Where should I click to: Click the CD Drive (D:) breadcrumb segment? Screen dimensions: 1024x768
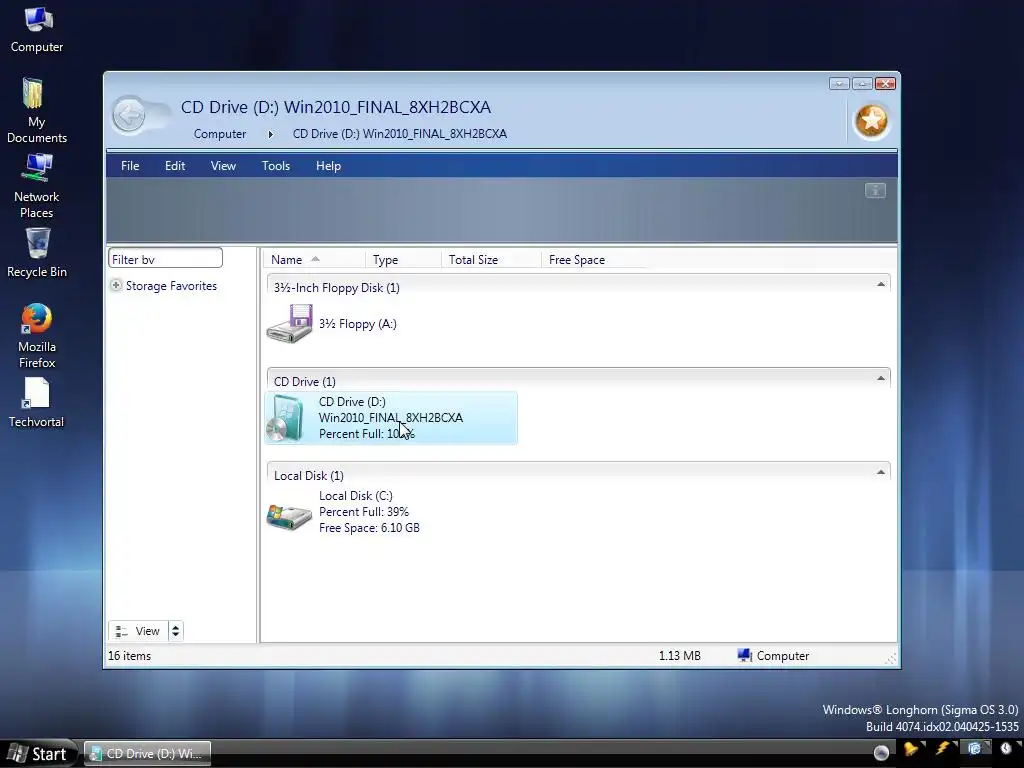(x=400, y=134)
